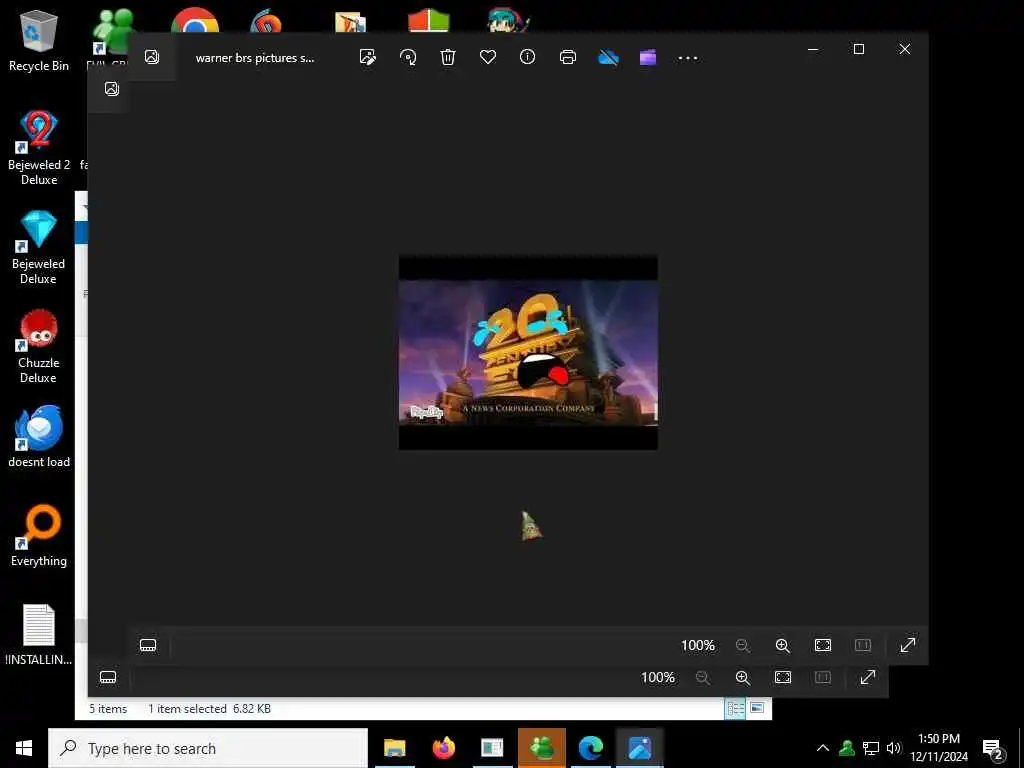1024x768 pixels.
Task: Open File Explorer from the taskbar
Action: 394,748
